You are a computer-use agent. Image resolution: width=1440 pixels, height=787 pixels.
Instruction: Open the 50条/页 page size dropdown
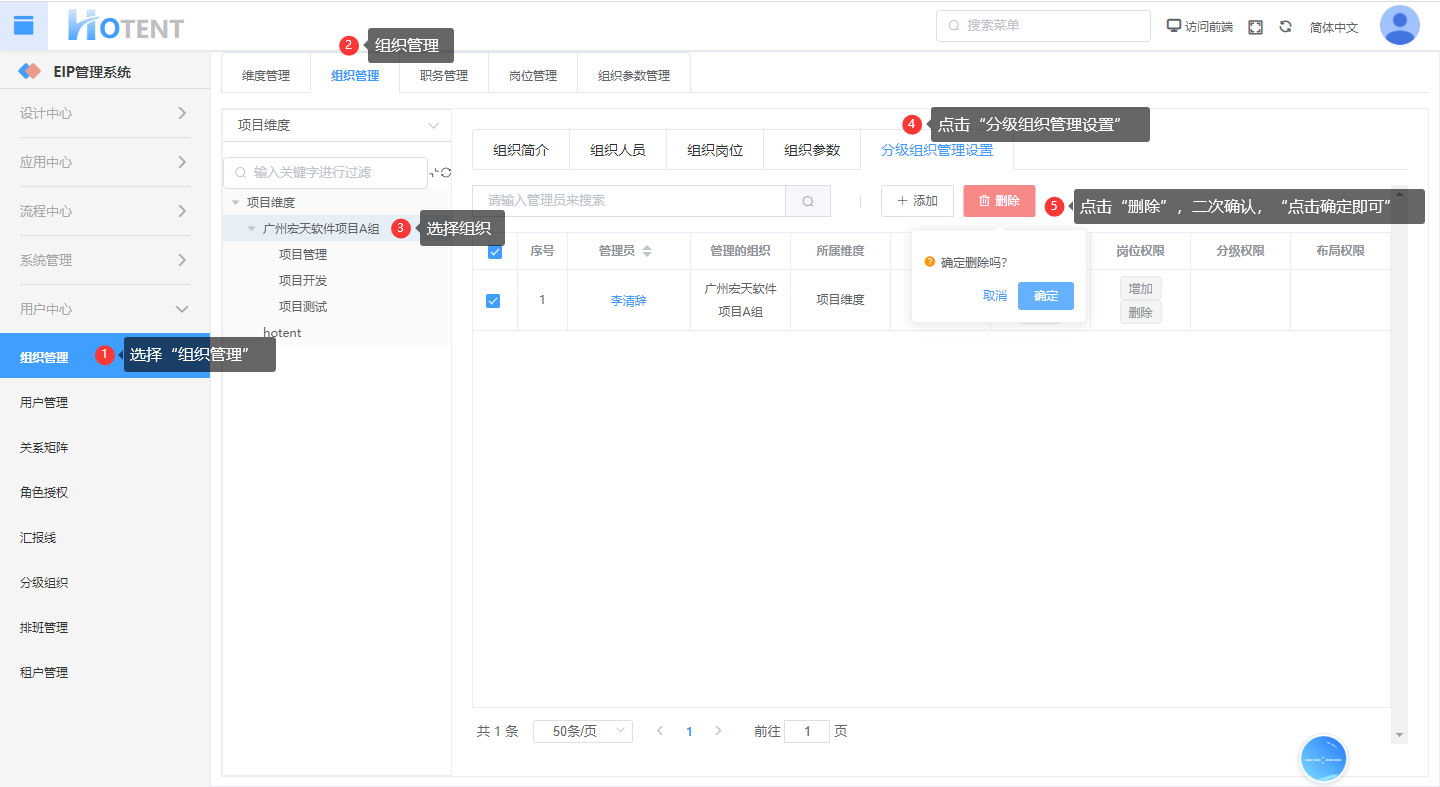[x=582, y=731]
